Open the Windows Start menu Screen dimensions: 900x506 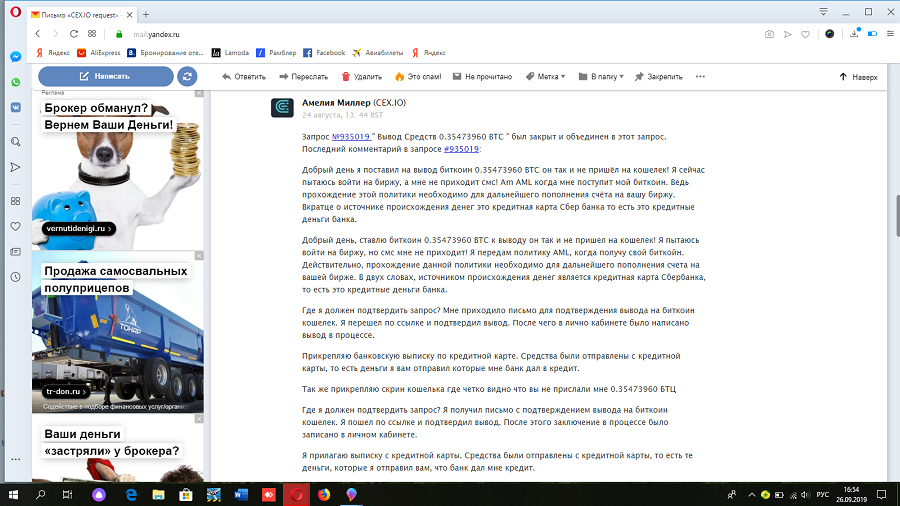[x=13, y=495]
